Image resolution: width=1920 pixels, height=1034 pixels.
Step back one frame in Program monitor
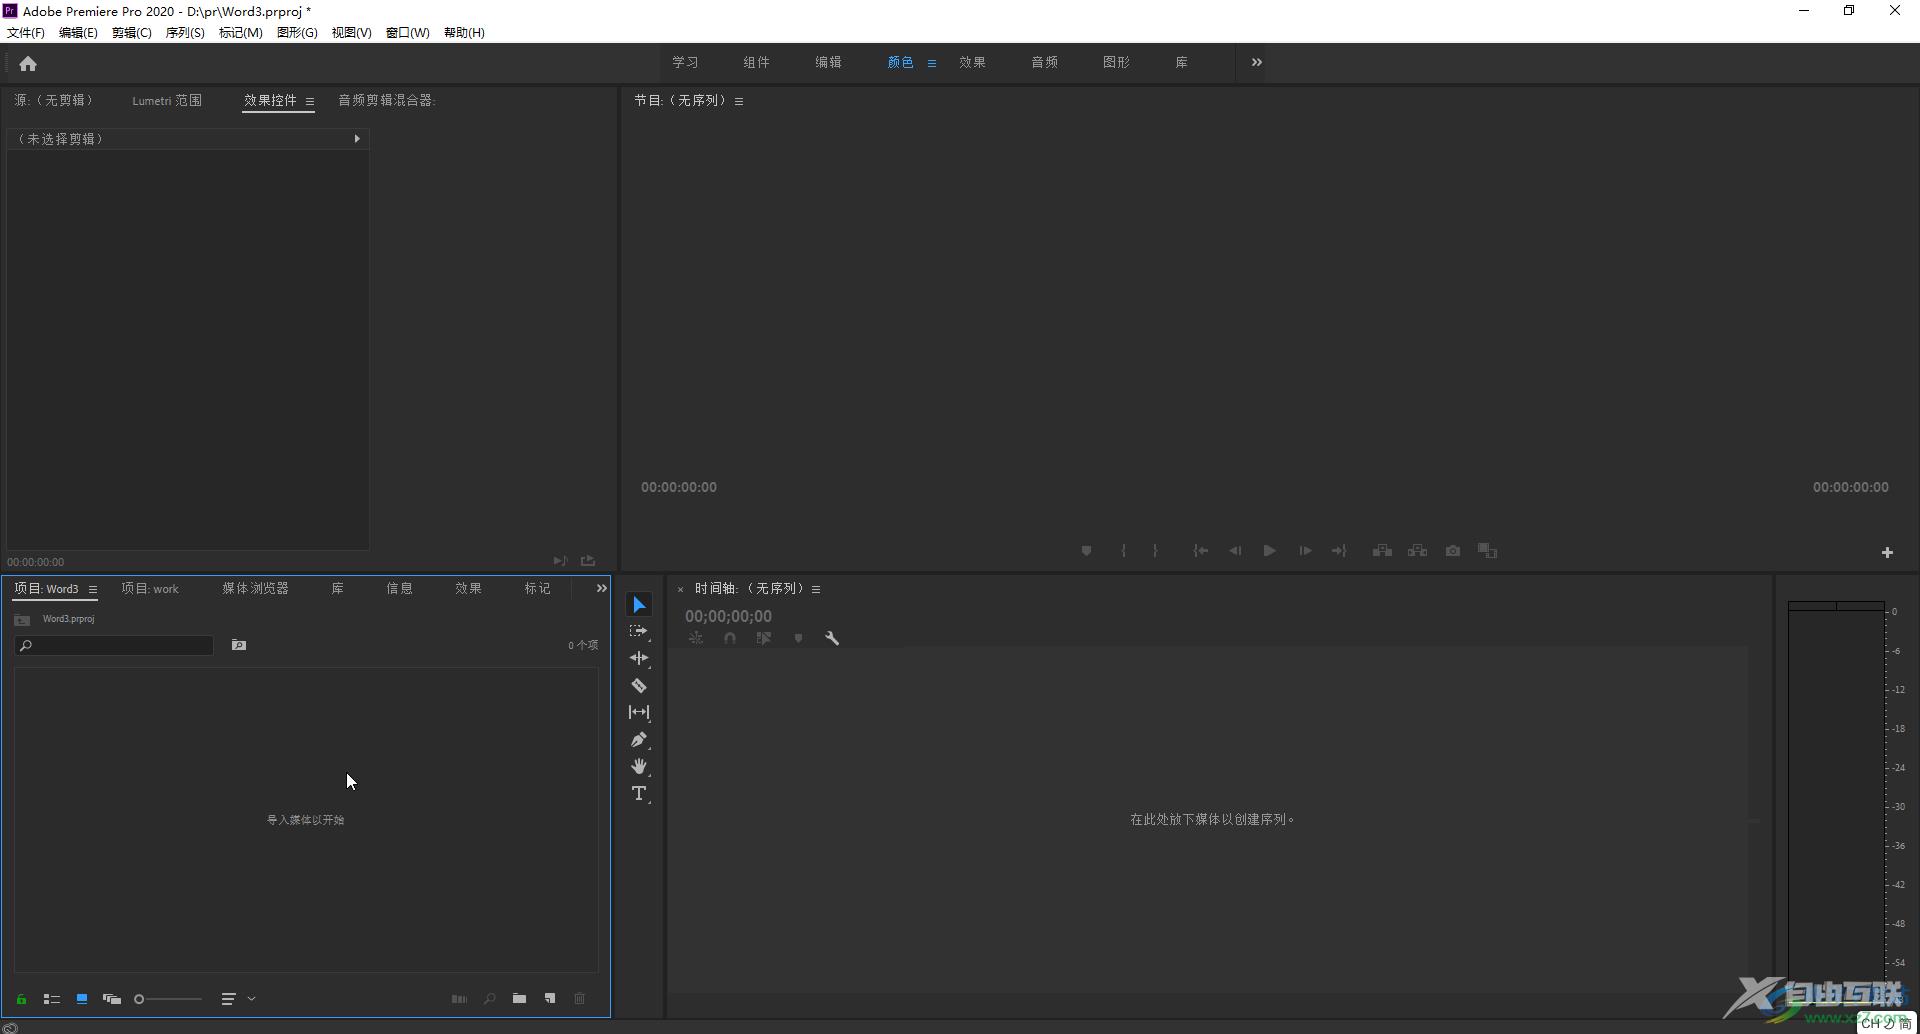click(x=1236, y=551)
